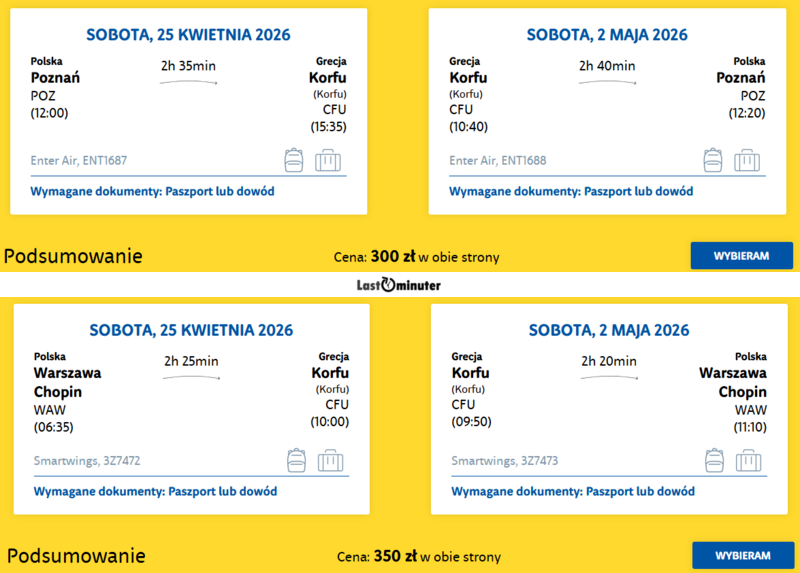The width and height of the screenshot is (800, 573).
Task: Click the 2 maja date header in Warszawa card
Action: (x=608, y=330)
